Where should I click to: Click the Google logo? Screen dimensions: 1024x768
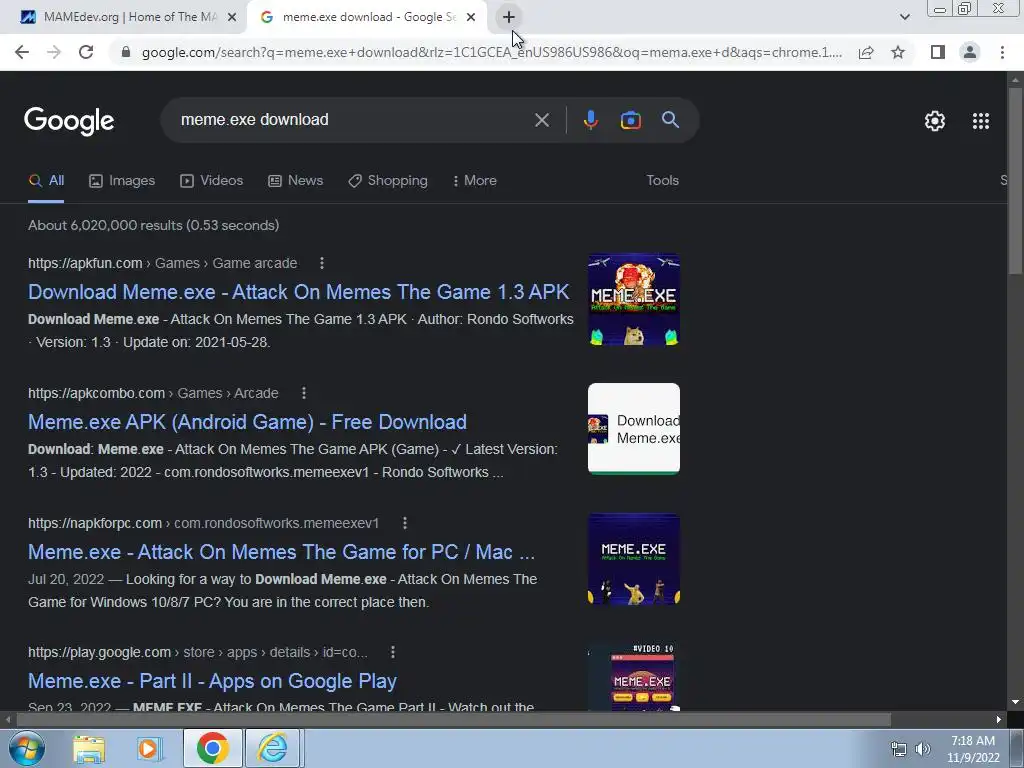[69, 121]
